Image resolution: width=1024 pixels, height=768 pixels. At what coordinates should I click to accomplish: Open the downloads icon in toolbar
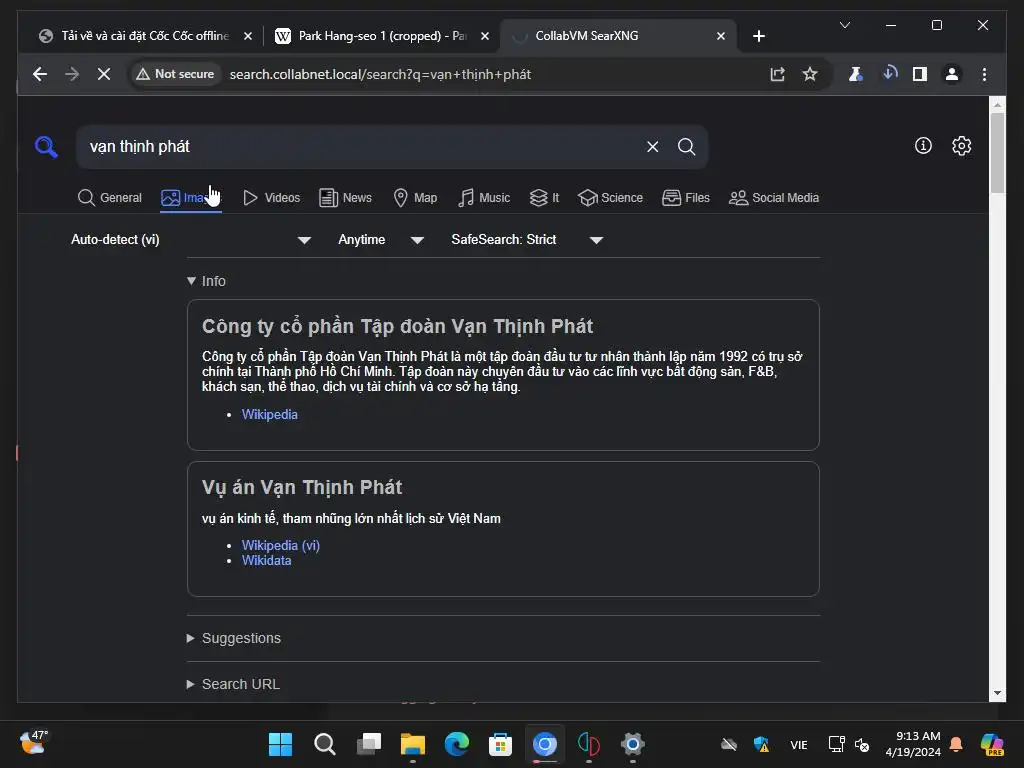pos(889,74)
